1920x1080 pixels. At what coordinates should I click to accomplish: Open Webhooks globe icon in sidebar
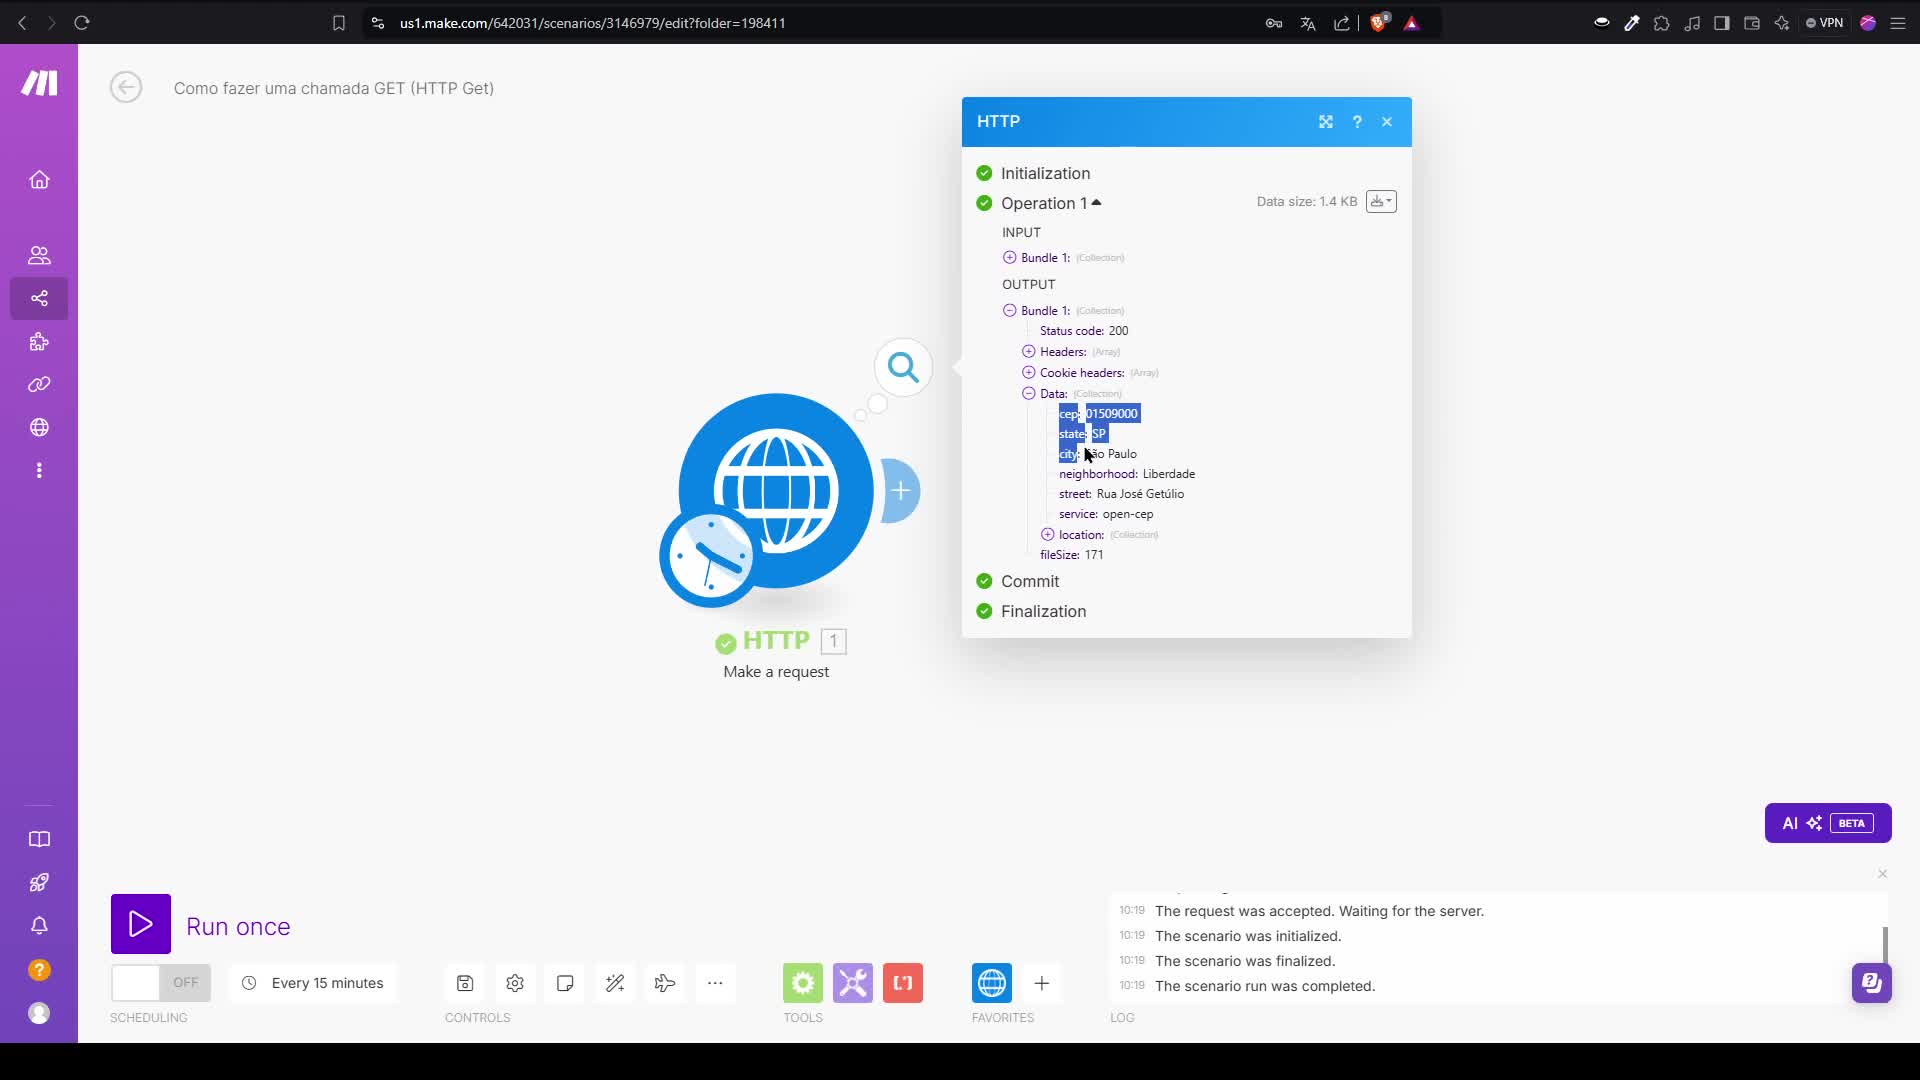point(39,427)
